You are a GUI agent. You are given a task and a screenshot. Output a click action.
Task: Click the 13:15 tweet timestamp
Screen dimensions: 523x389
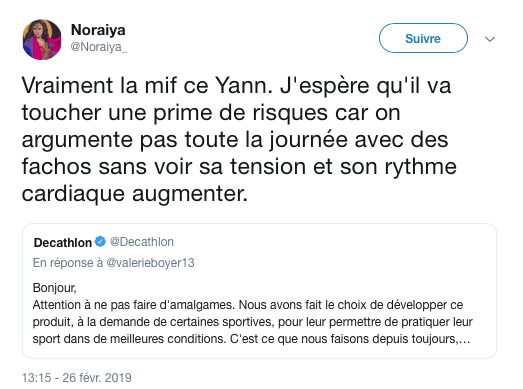tap(37, 378)
